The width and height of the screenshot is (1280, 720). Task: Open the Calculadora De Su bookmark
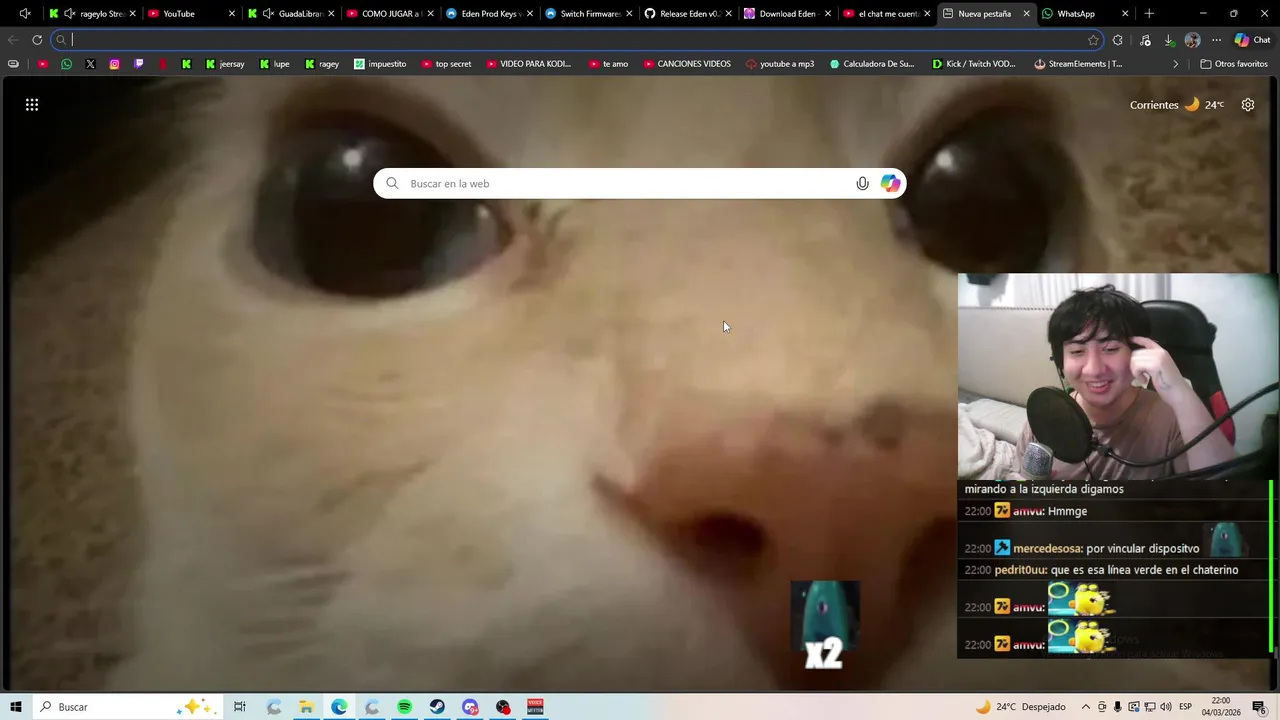click(x=872, y=64)
